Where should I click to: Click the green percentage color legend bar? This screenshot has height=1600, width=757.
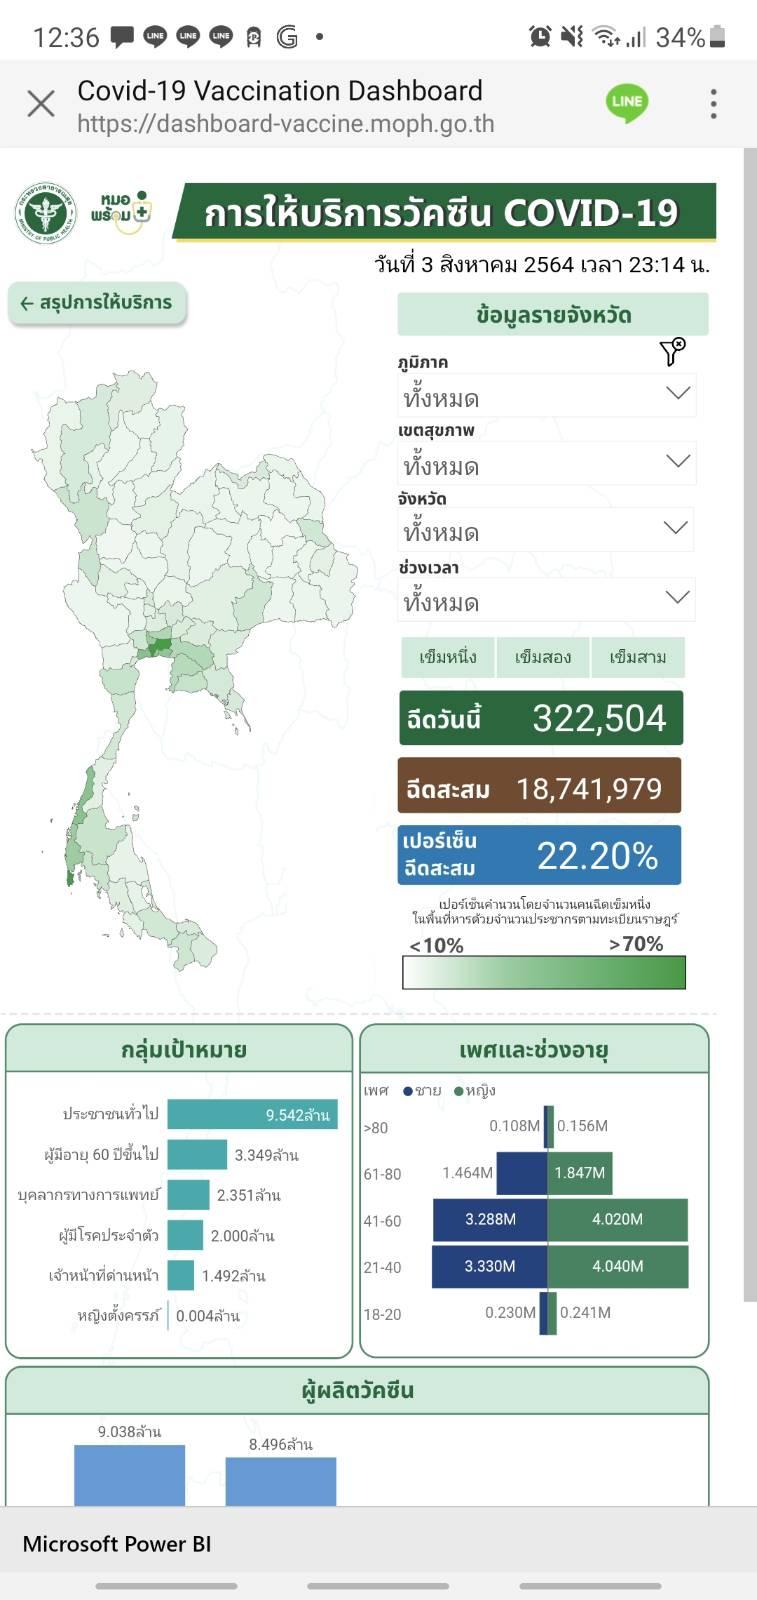click(x=544, y=973)
